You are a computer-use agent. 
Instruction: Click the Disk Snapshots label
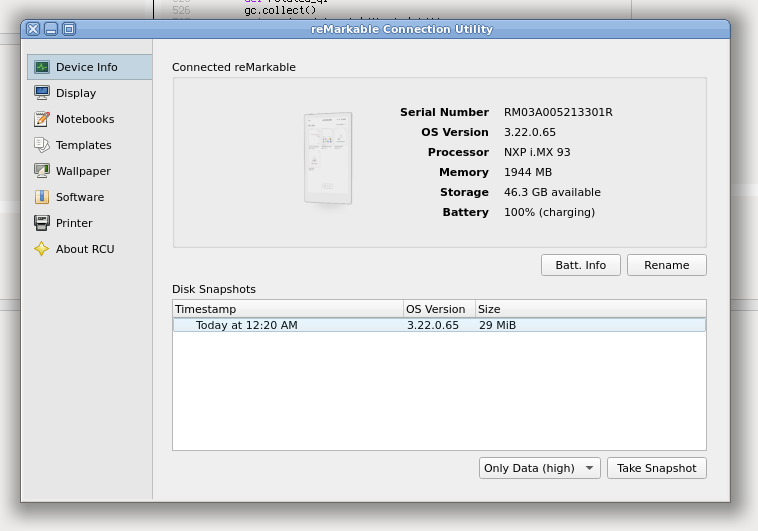click(214, 289)
